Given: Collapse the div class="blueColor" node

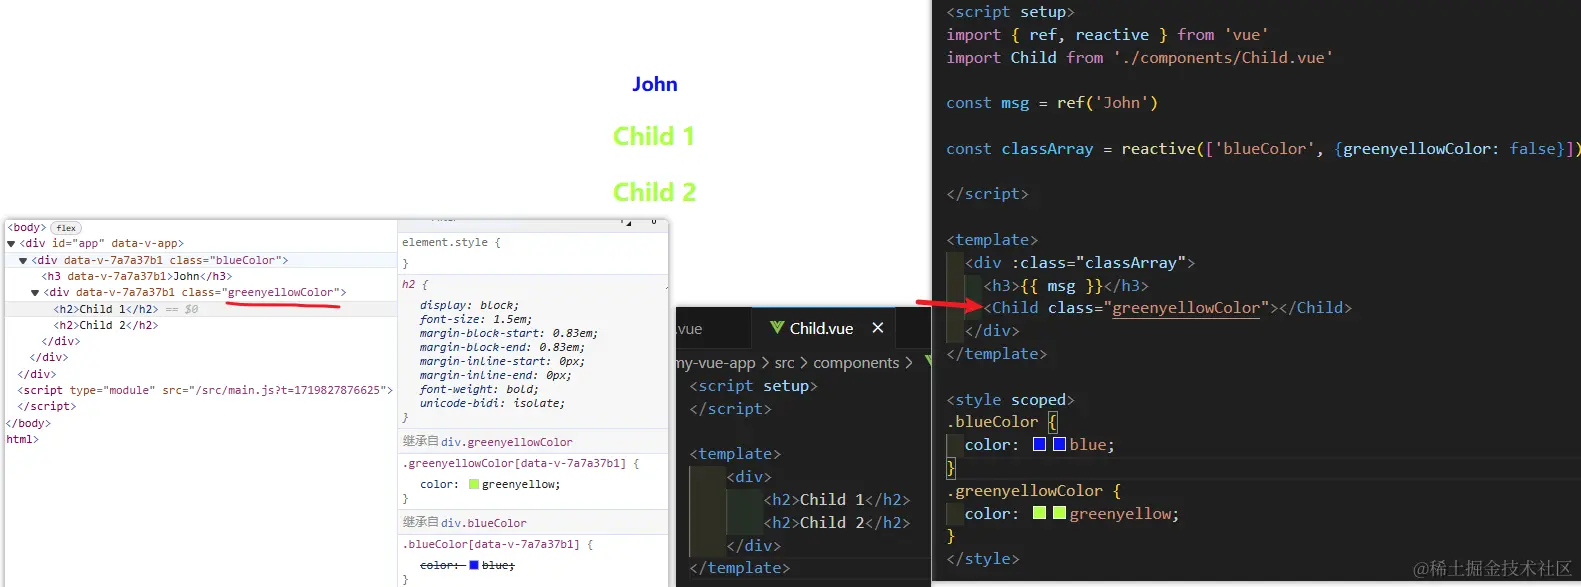Looking at the screenshot, I should (23, 261).
